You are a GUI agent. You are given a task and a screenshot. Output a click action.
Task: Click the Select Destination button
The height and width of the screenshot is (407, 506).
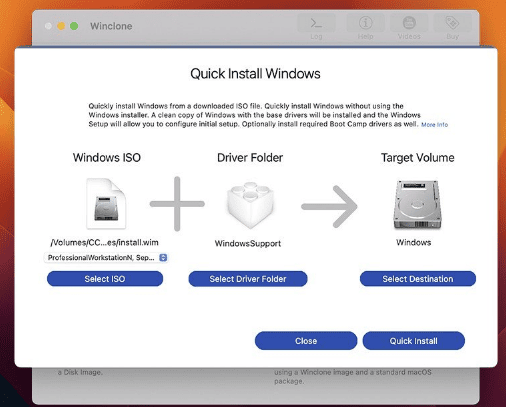tap(418, 279)
